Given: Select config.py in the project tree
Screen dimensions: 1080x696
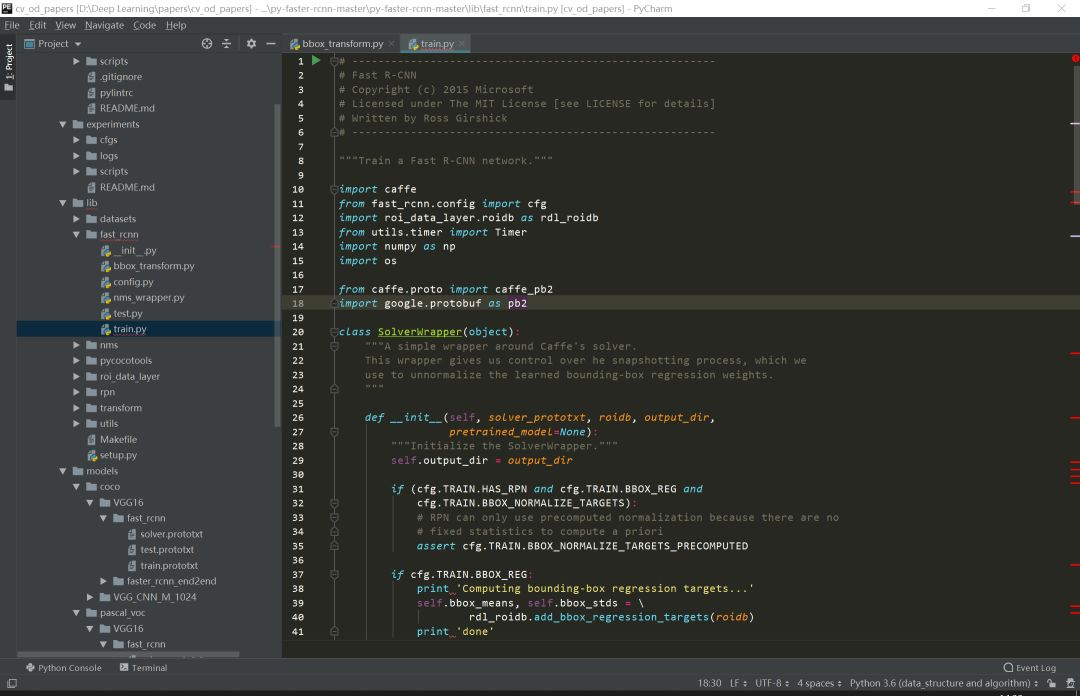Looking at the screenshot, I should point(133,282).
